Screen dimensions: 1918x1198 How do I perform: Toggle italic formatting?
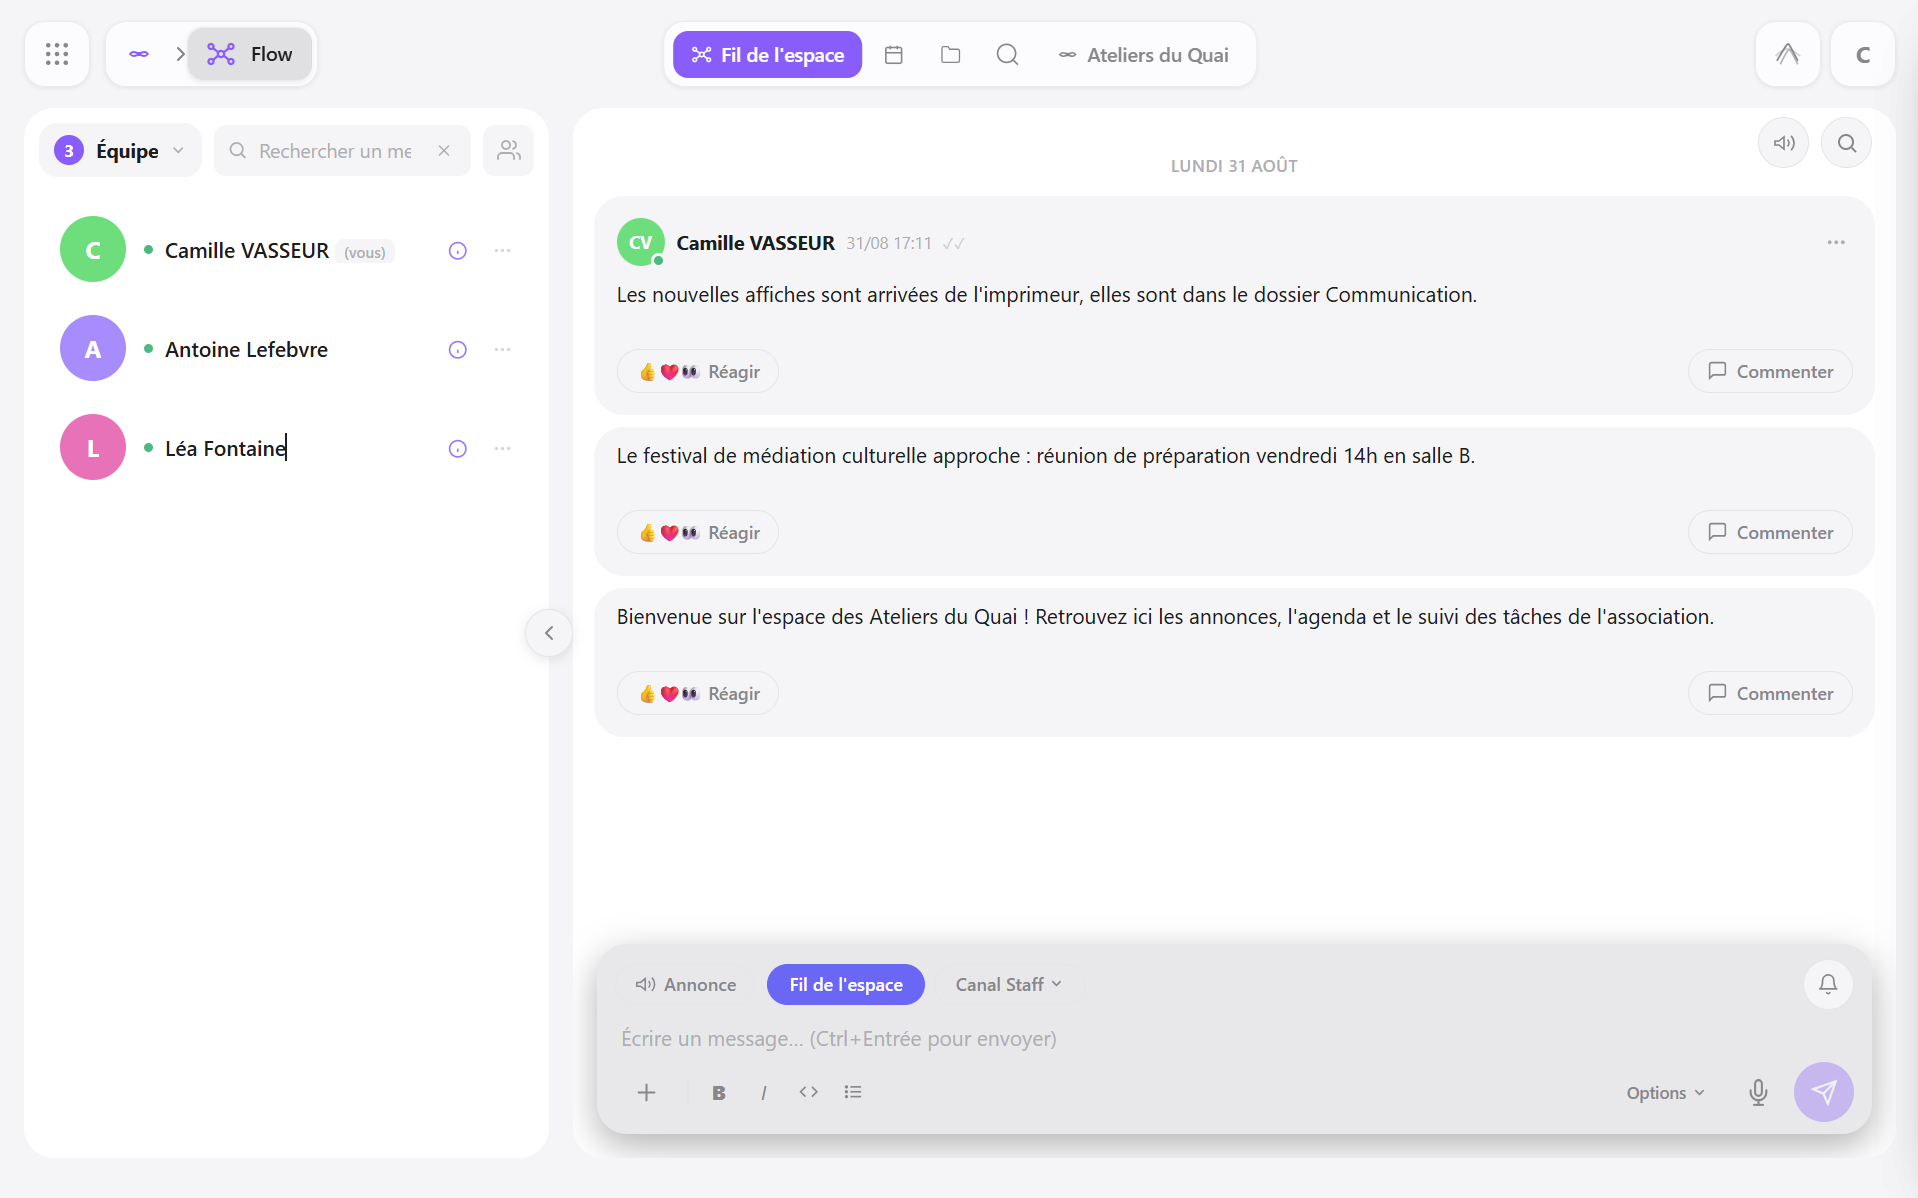[x=764, y=1092]
